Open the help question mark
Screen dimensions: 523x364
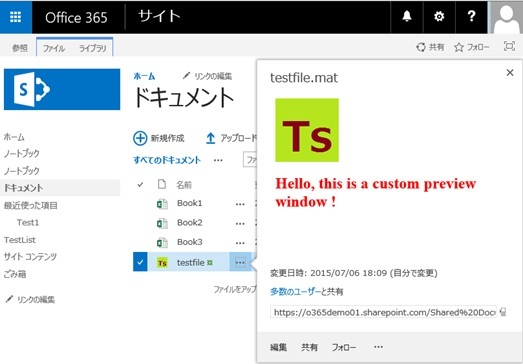coord(471,16)
